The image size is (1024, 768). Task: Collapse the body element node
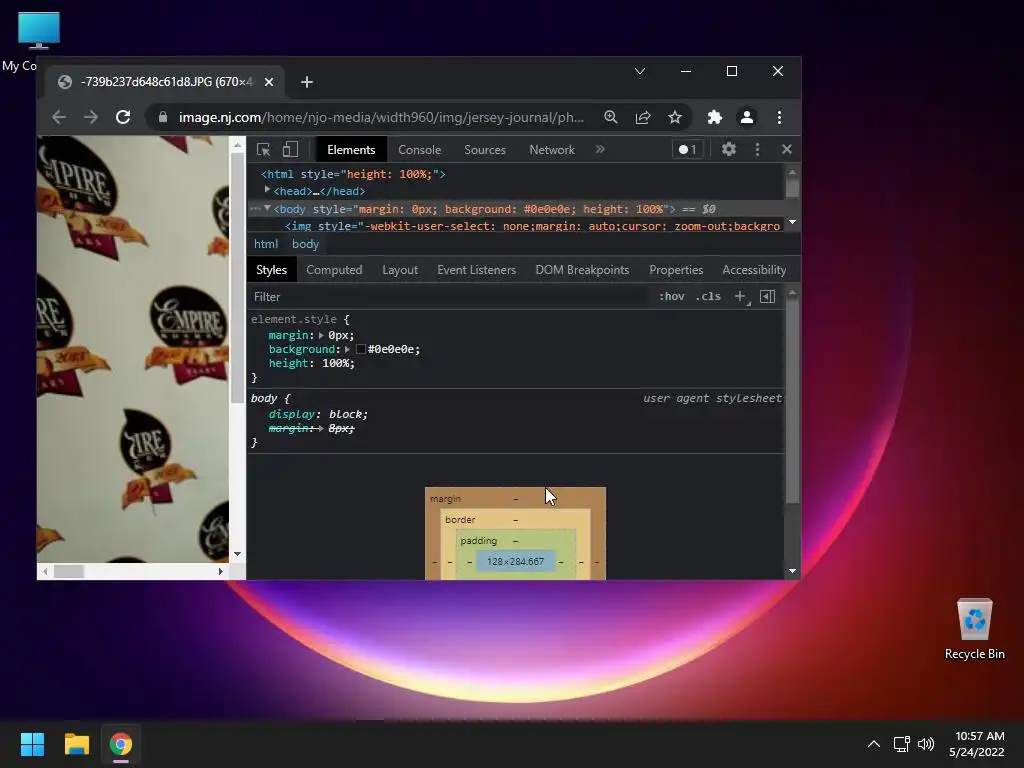[267, 208]
